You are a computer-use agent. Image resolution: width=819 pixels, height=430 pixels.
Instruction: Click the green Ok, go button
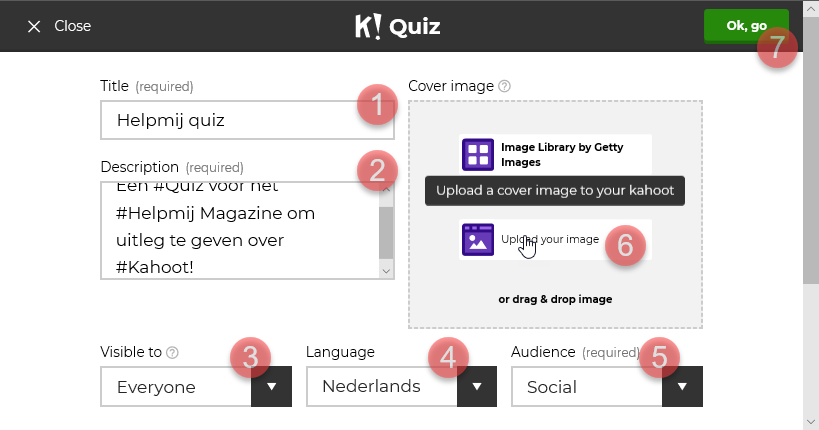coord(746,26)
